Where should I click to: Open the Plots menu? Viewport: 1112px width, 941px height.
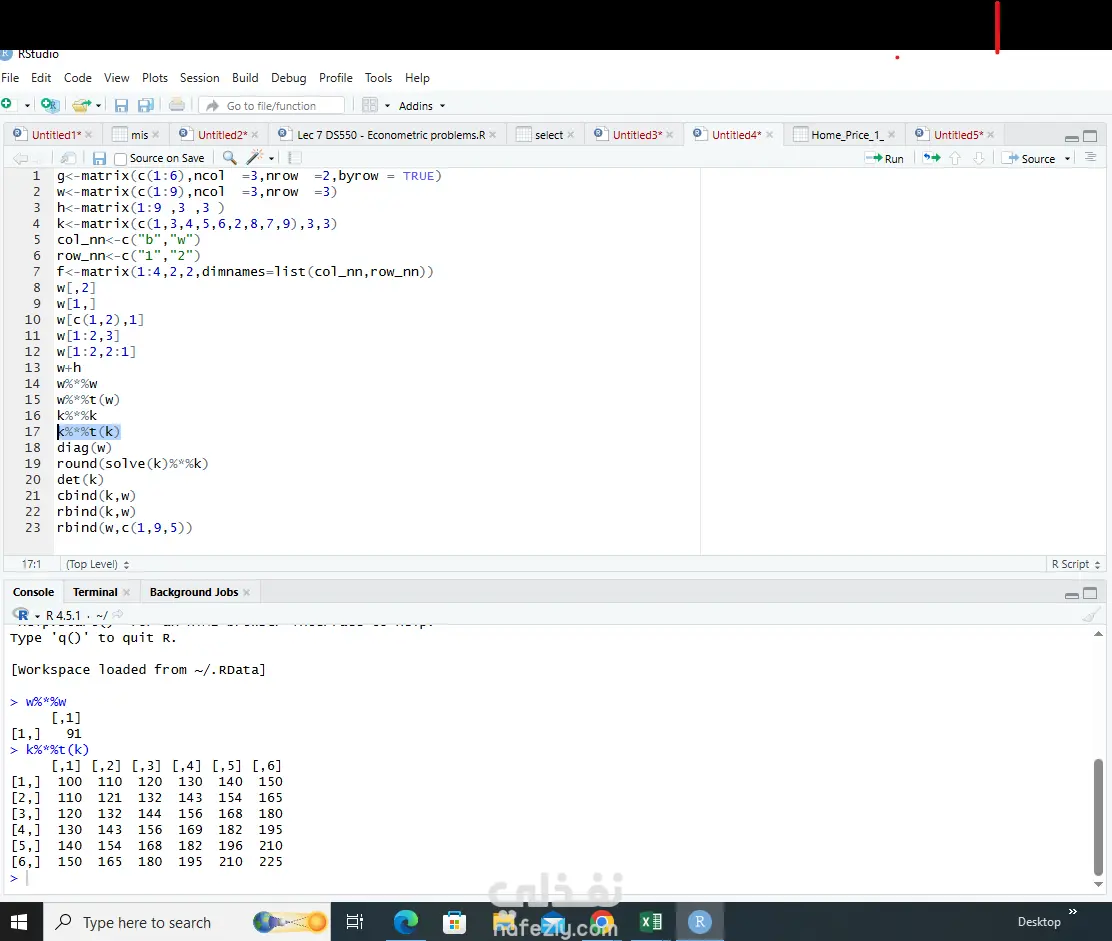tap(155, 78)
